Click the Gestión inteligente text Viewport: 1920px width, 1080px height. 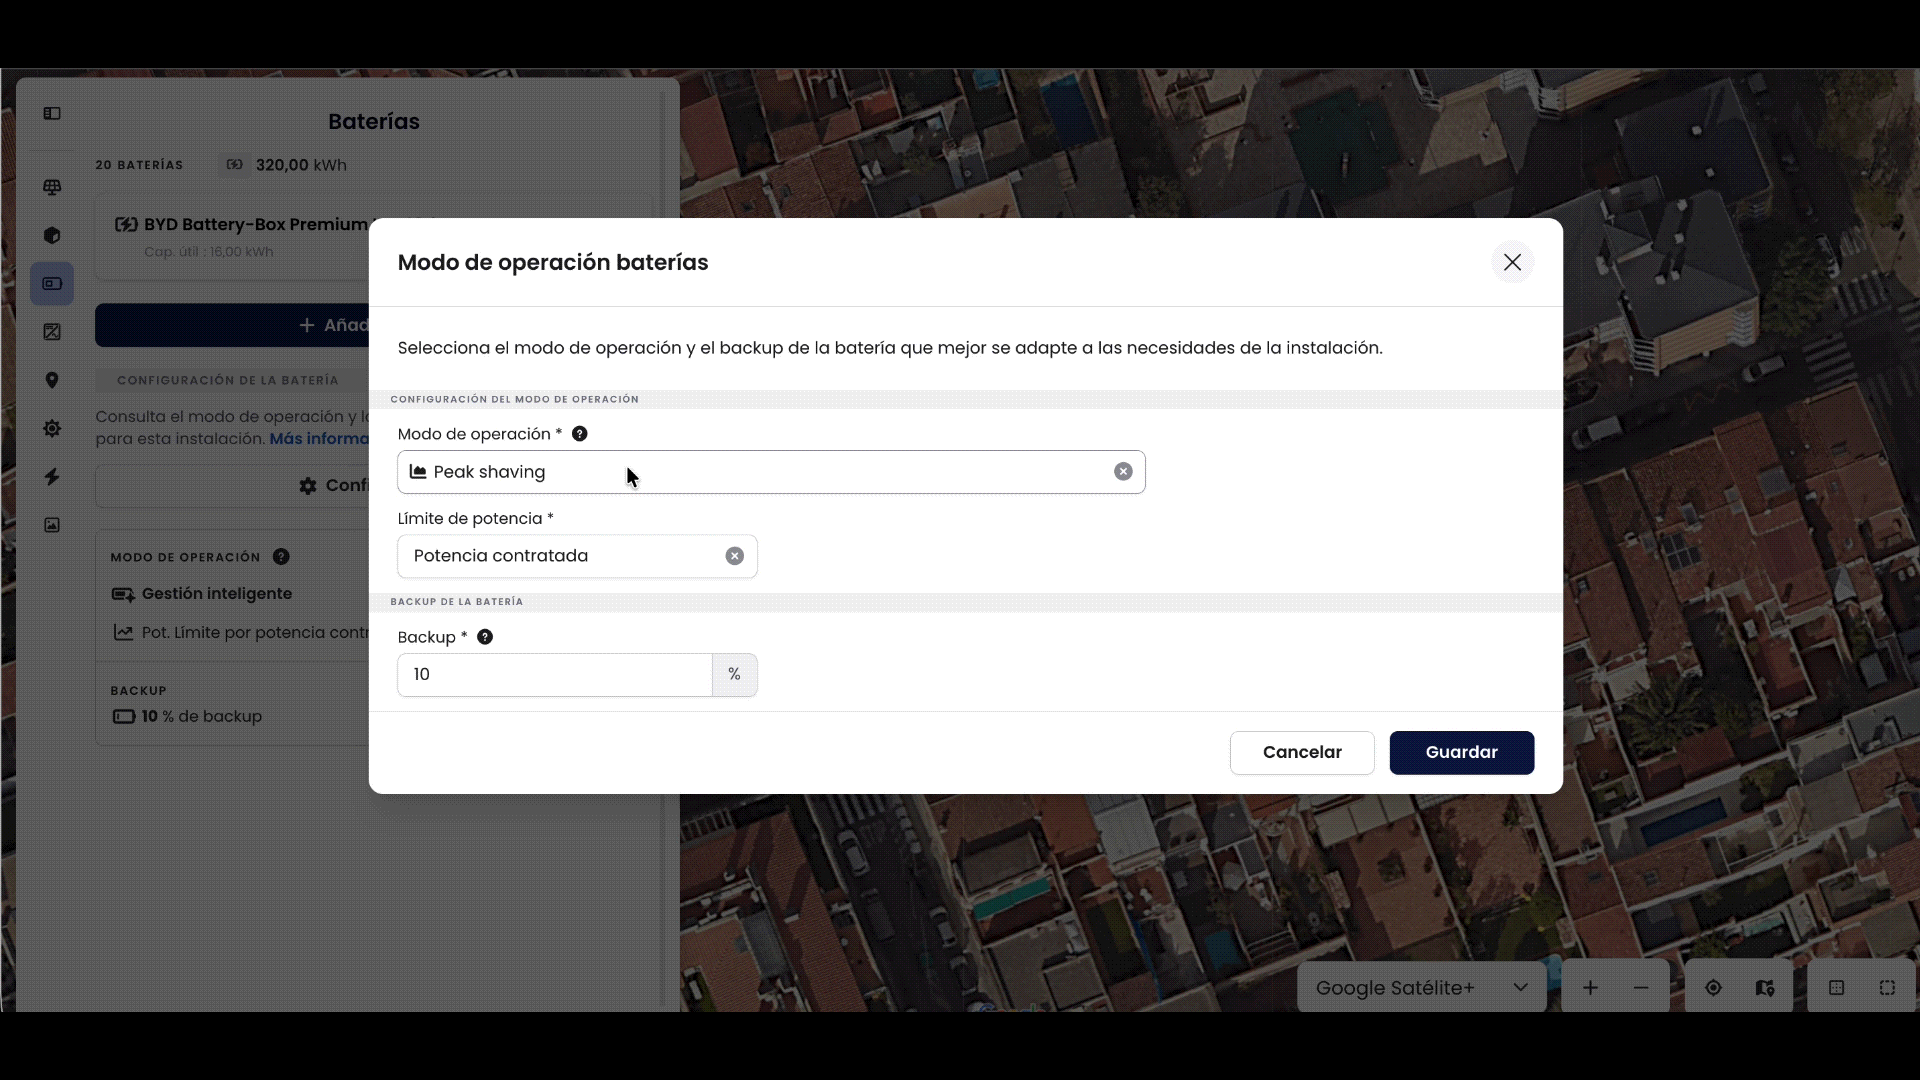(217, 594)
